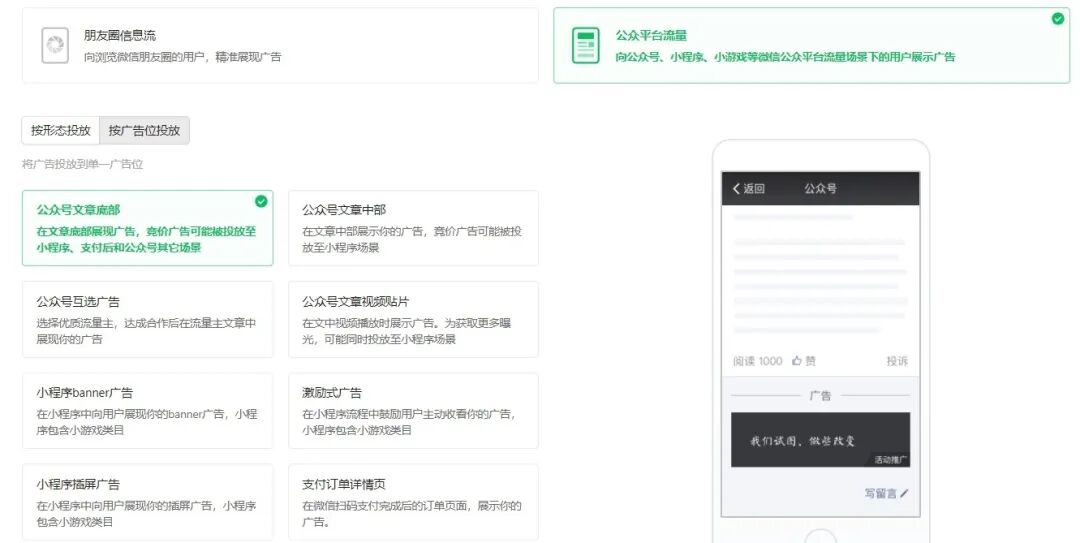This screenshot has height=543, width=1080.
Task: Switch to 按广告位投放 tab
Action: pos(145,130)
